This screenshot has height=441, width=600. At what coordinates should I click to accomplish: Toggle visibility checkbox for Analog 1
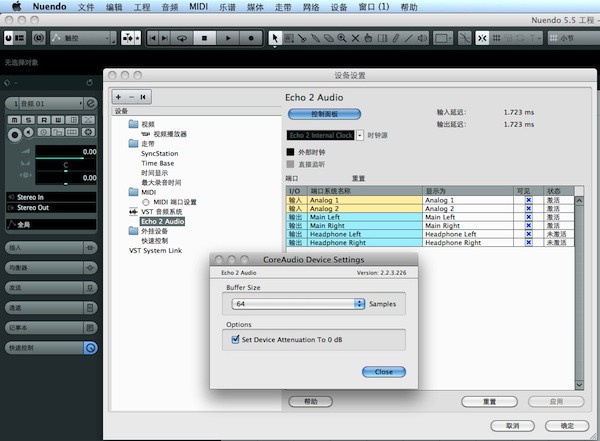point(528,200)
